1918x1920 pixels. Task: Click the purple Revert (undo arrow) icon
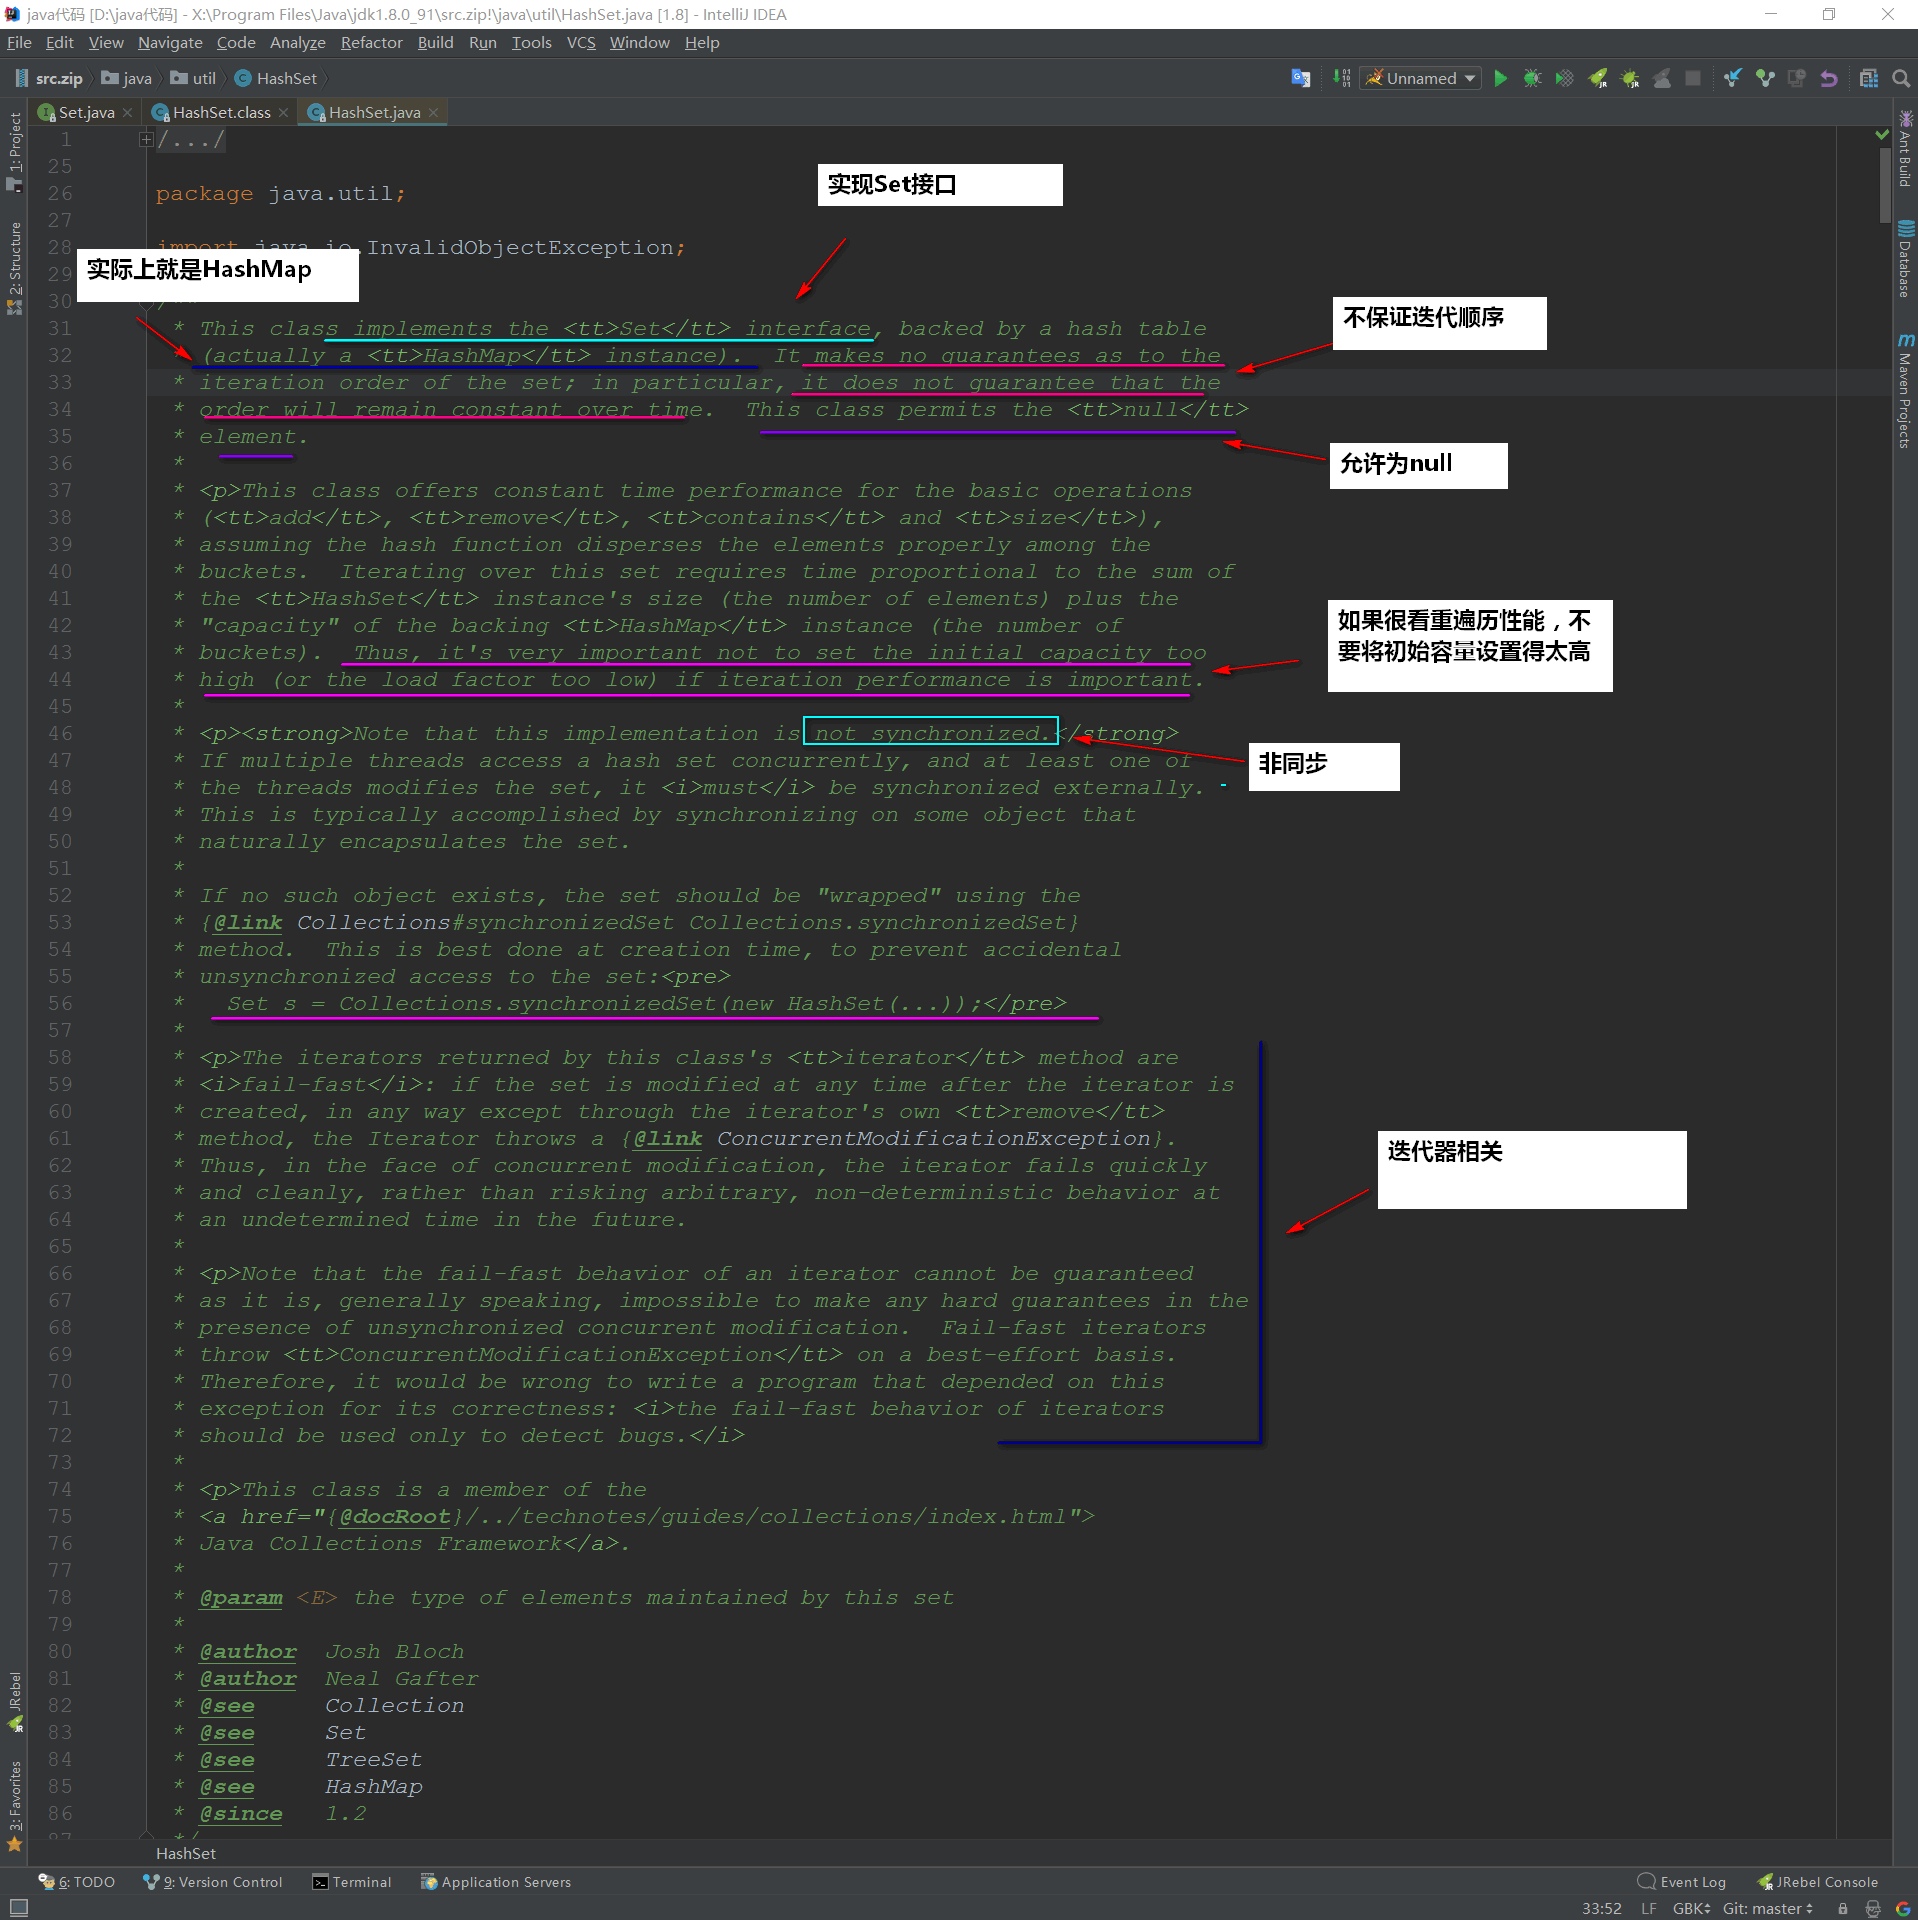tap(1828, 78)
